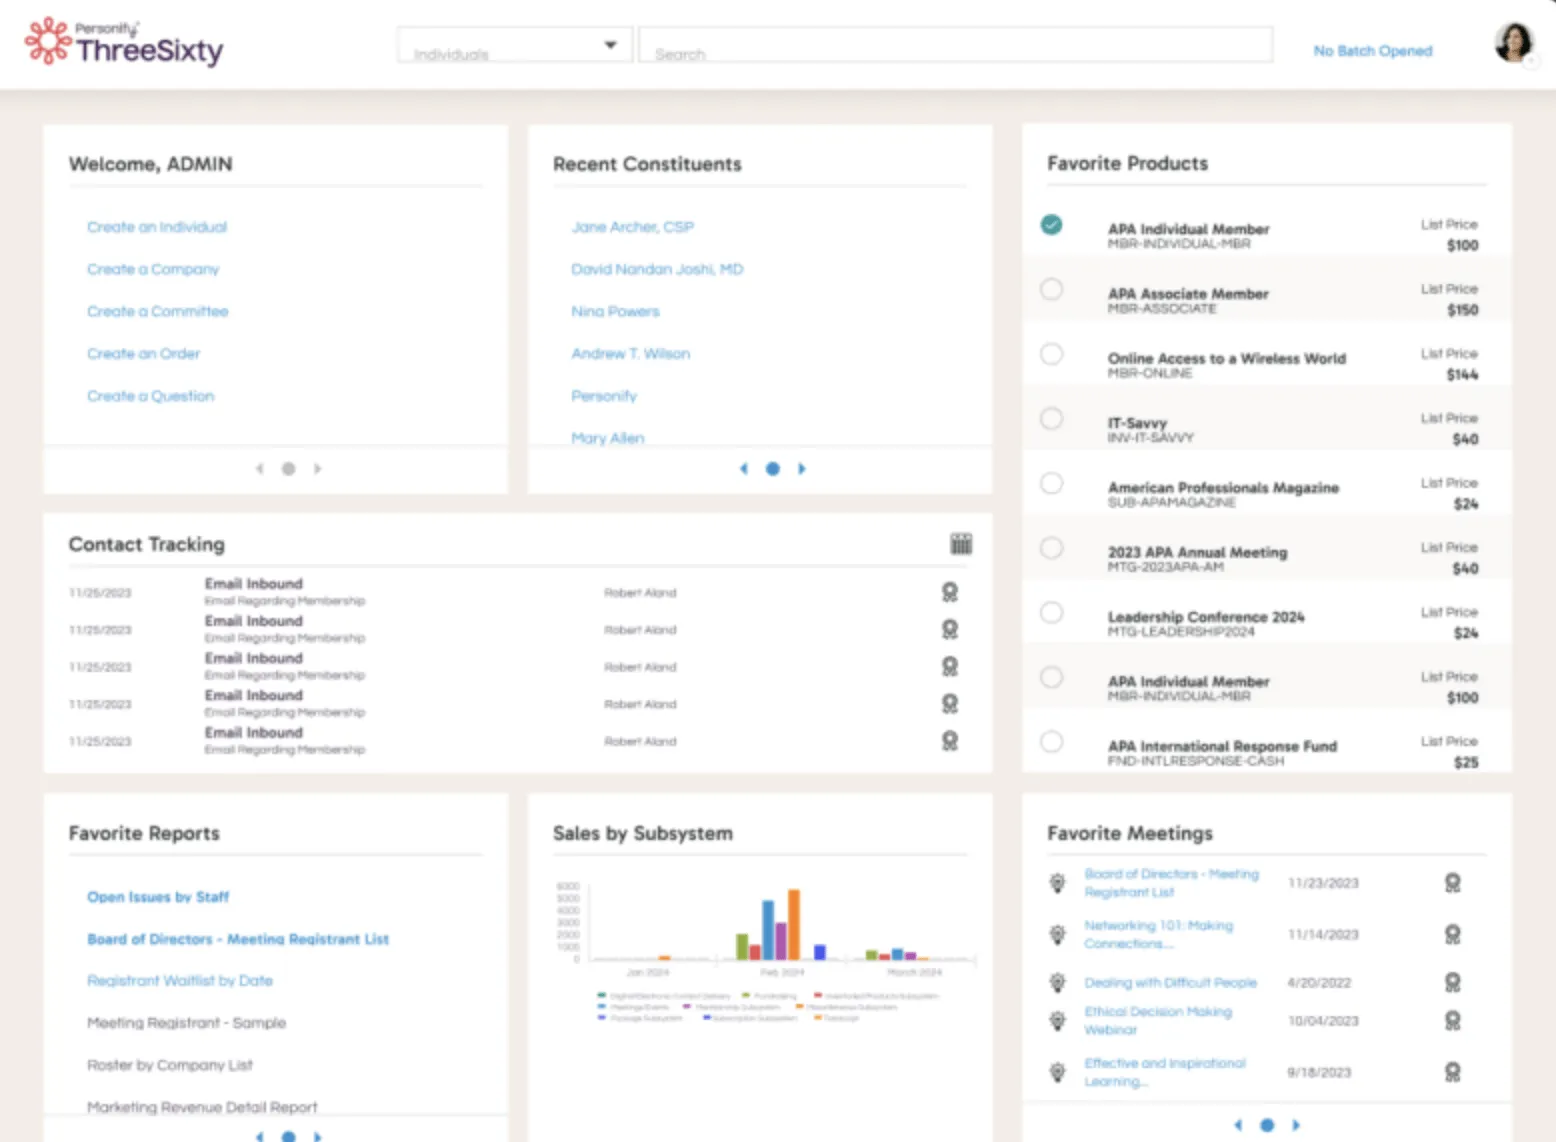
Task: Select the second APA Individual Member product
Action: click(x=1051, y=677)
